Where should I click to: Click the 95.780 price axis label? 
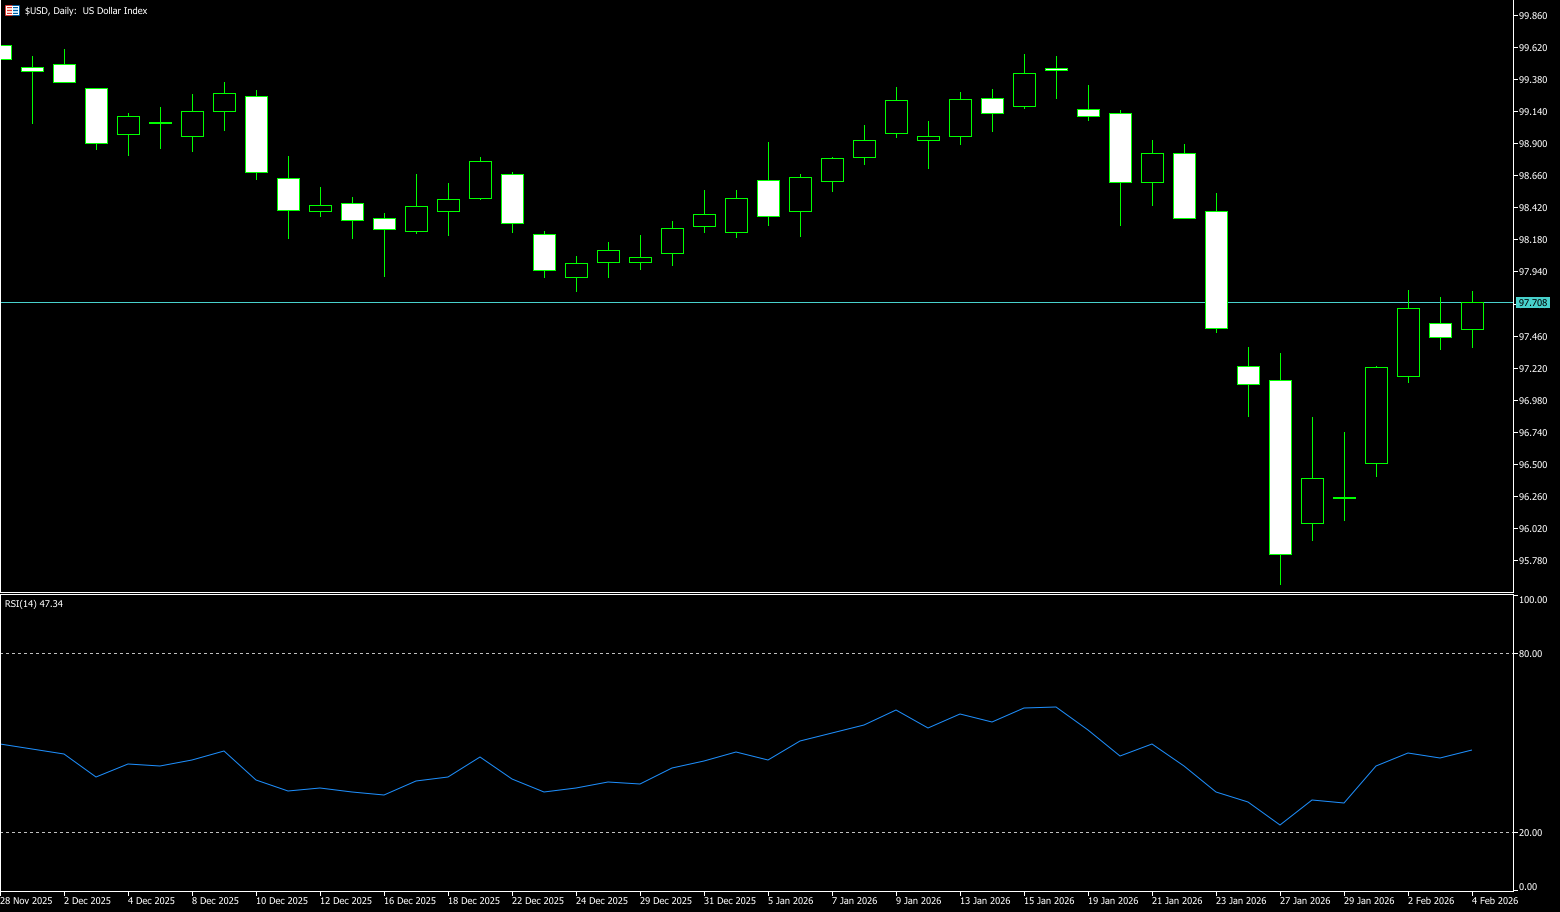[x=1532, y=561]
